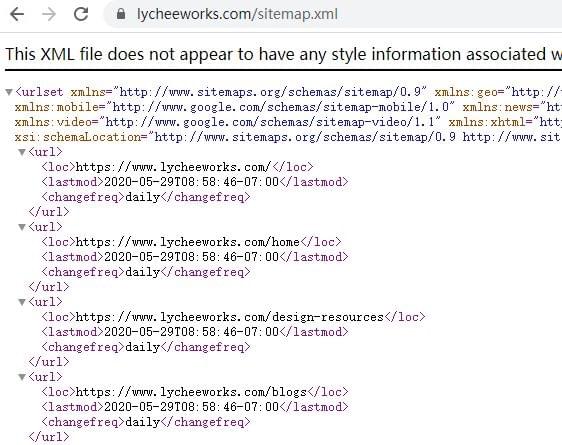The height and width of the screenshot is (445, 562).
Task: Click the browser back arrow
Action: coord(17,14)
